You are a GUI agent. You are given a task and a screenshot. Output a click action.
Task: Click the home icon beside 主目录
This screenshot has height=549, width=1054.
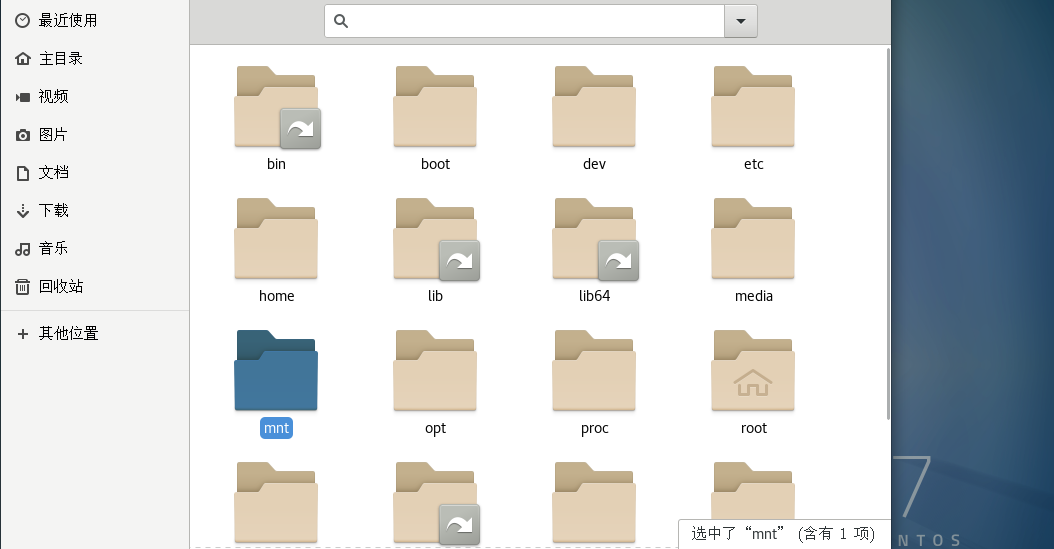coord(23,58)
